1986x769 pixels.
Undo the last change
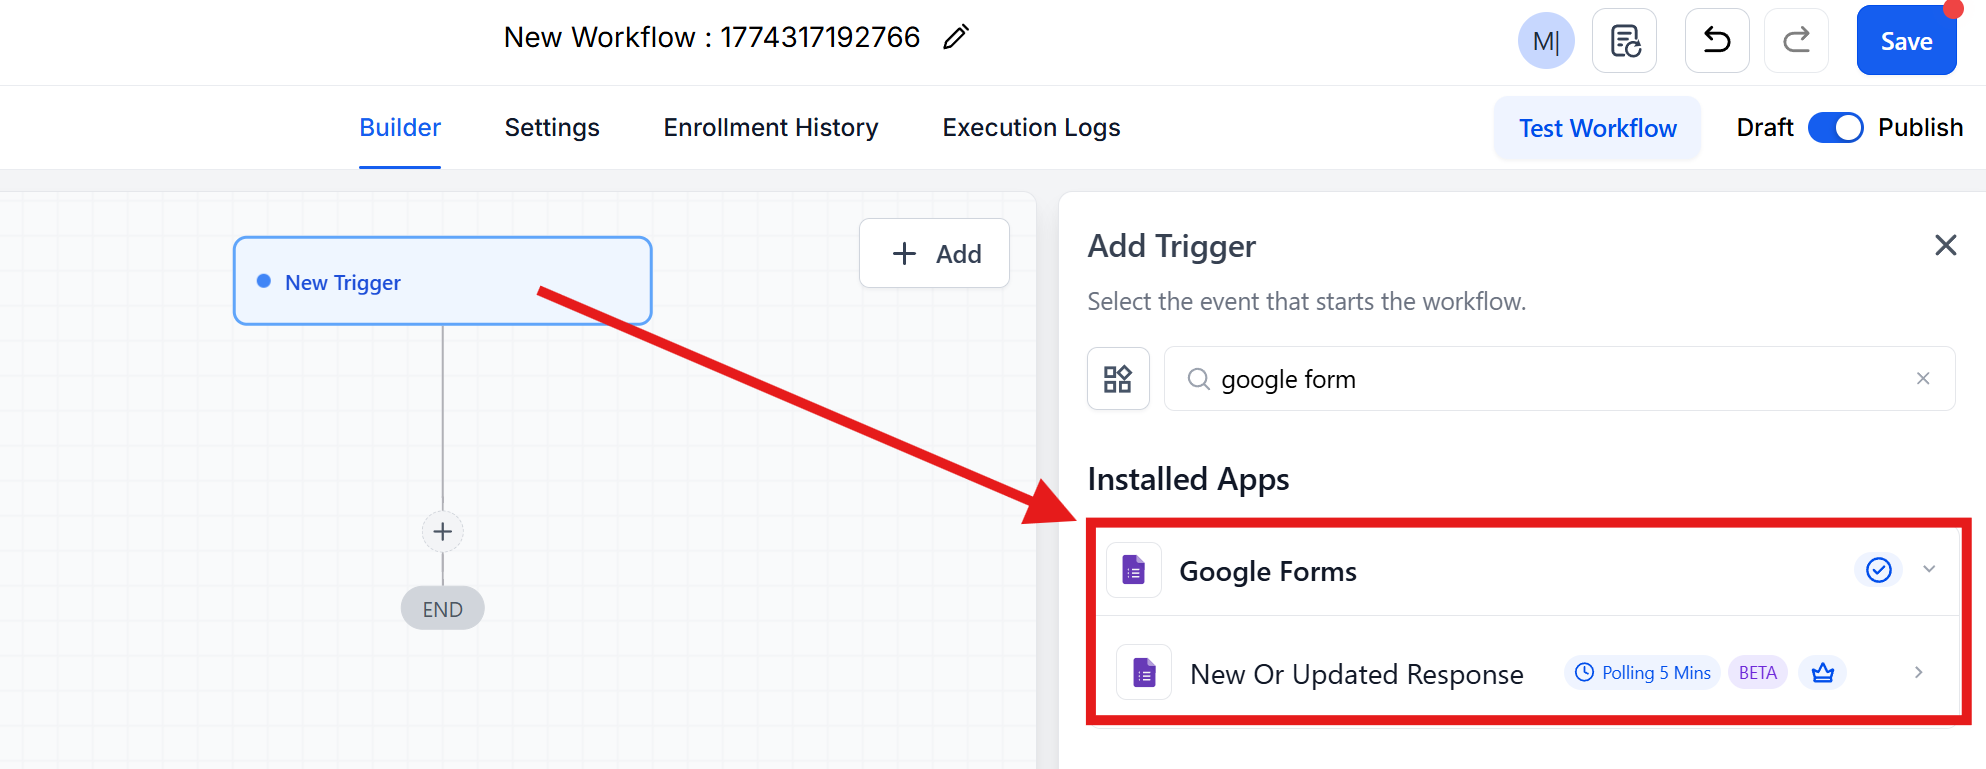[x=1717, y=41]
